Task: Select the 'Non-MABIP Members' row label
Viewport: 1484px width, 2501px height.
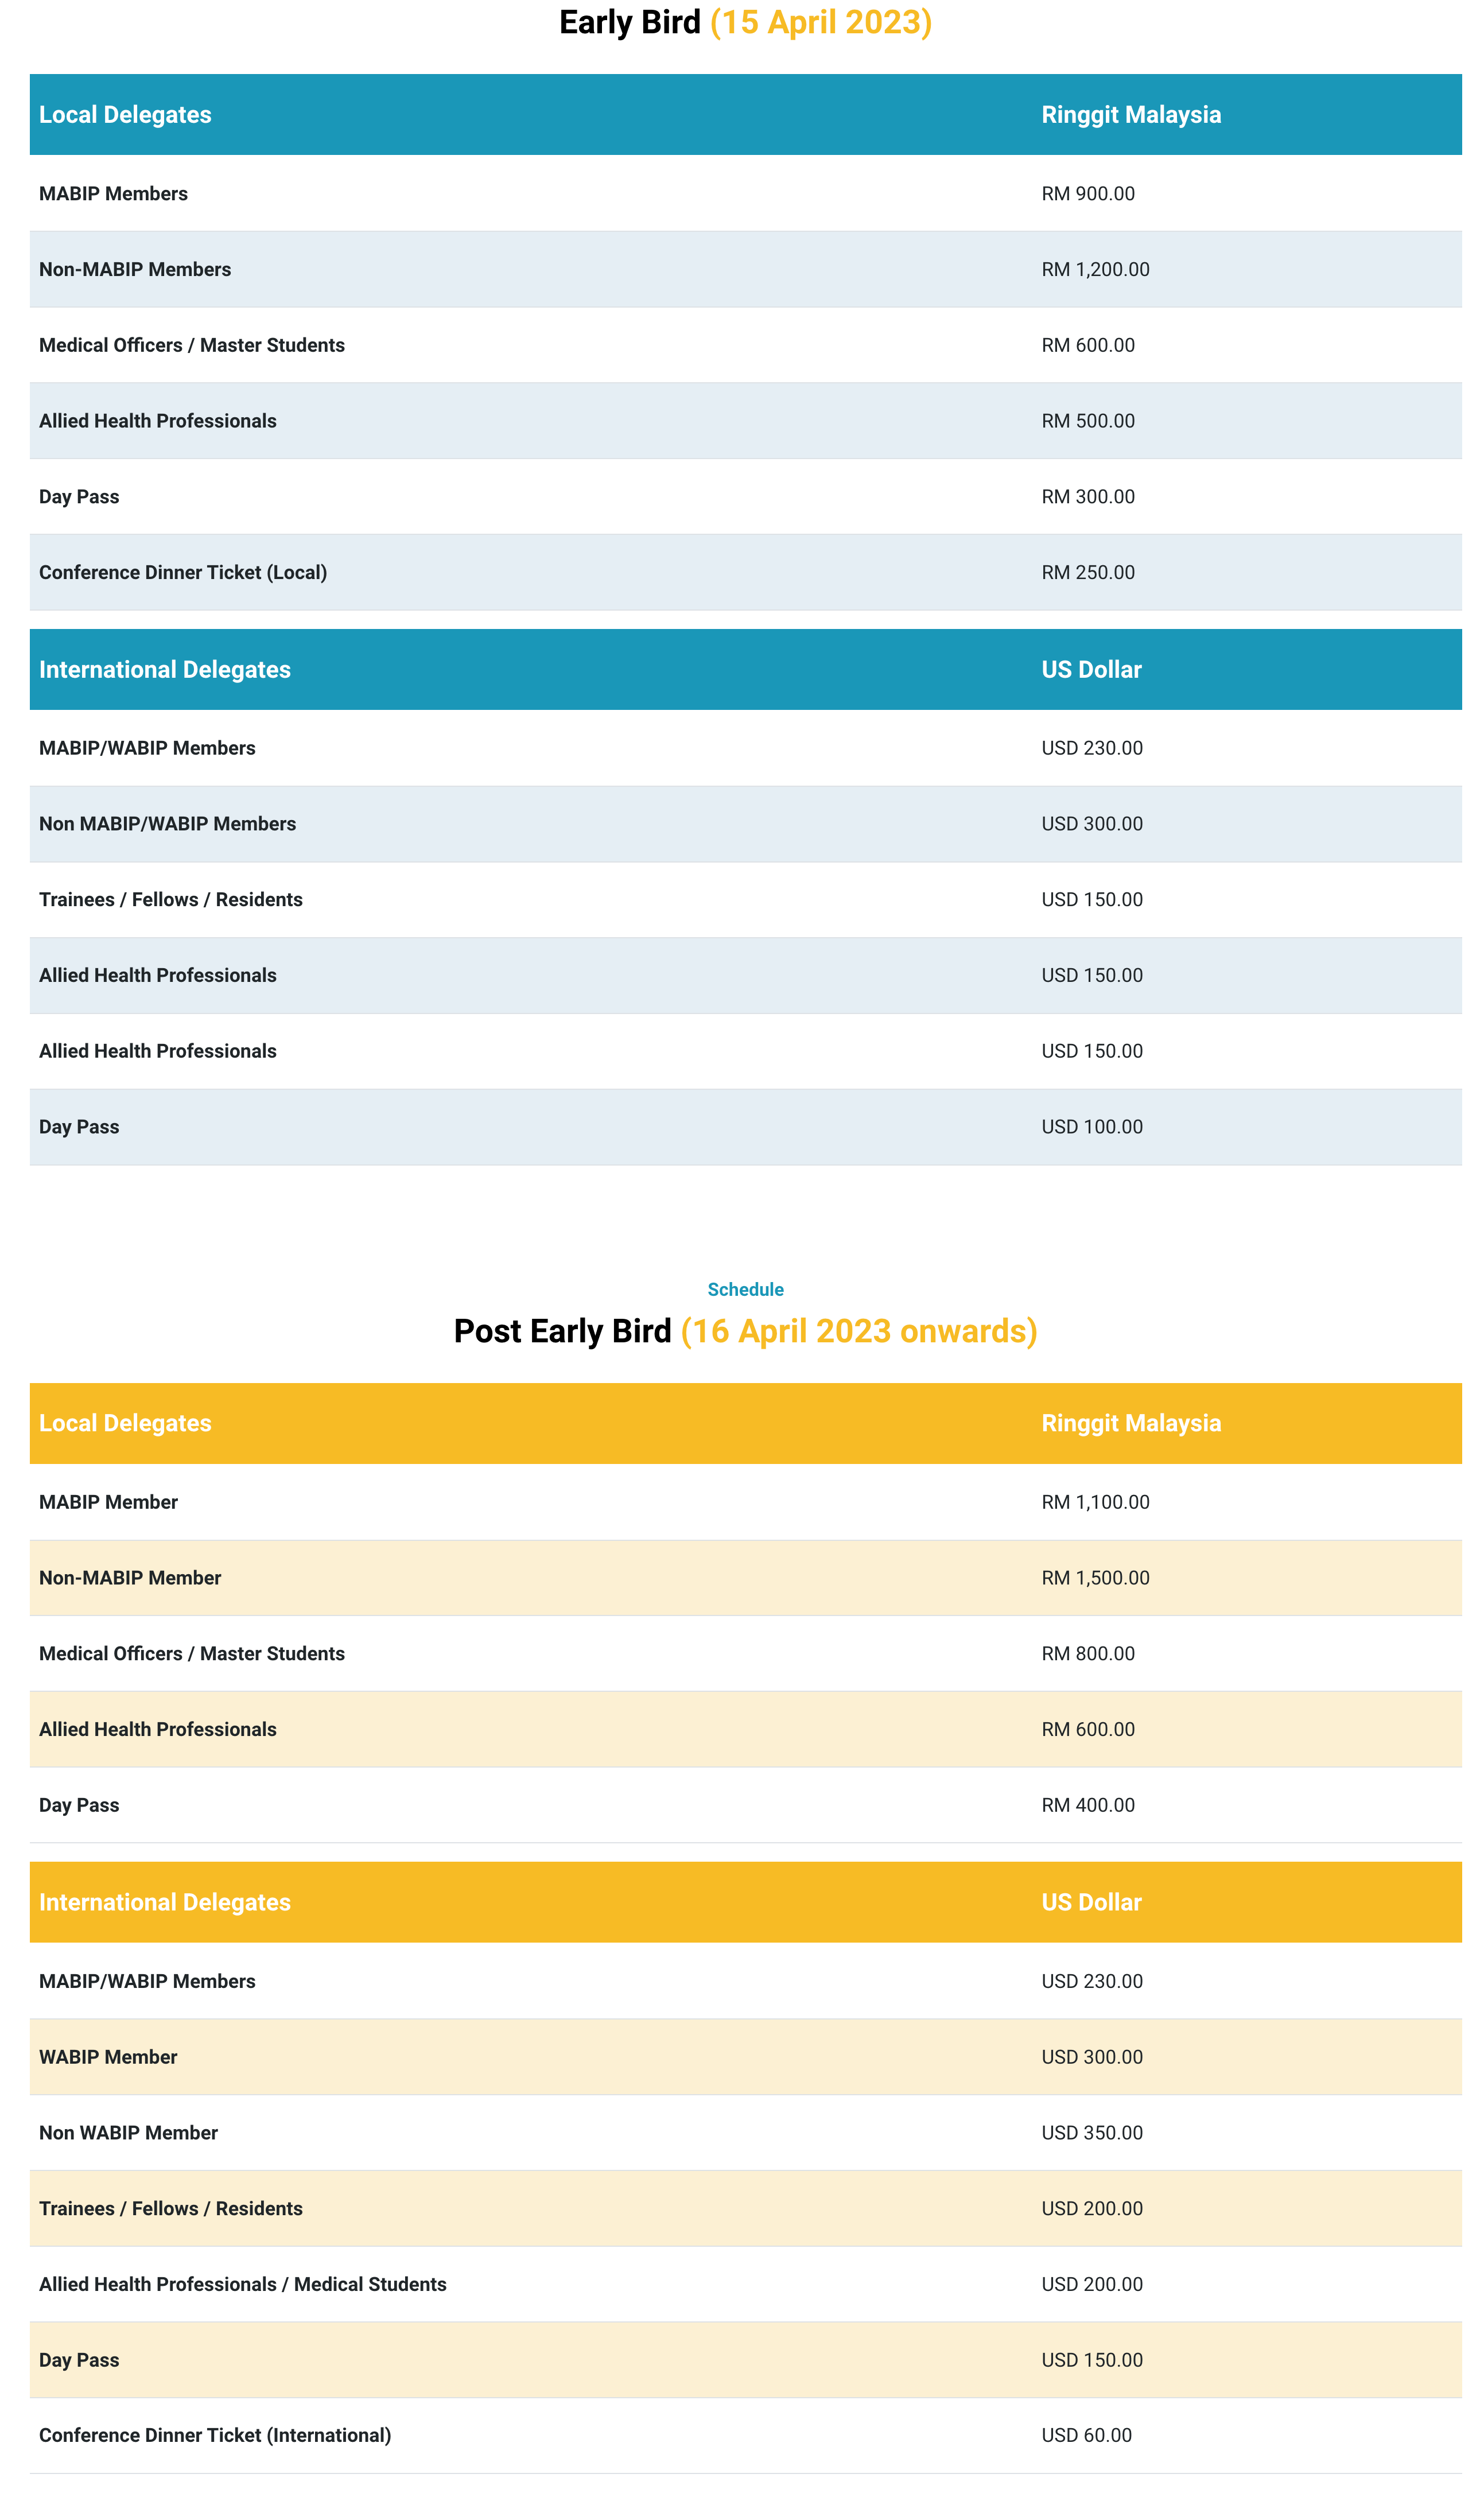Action: 135,269
